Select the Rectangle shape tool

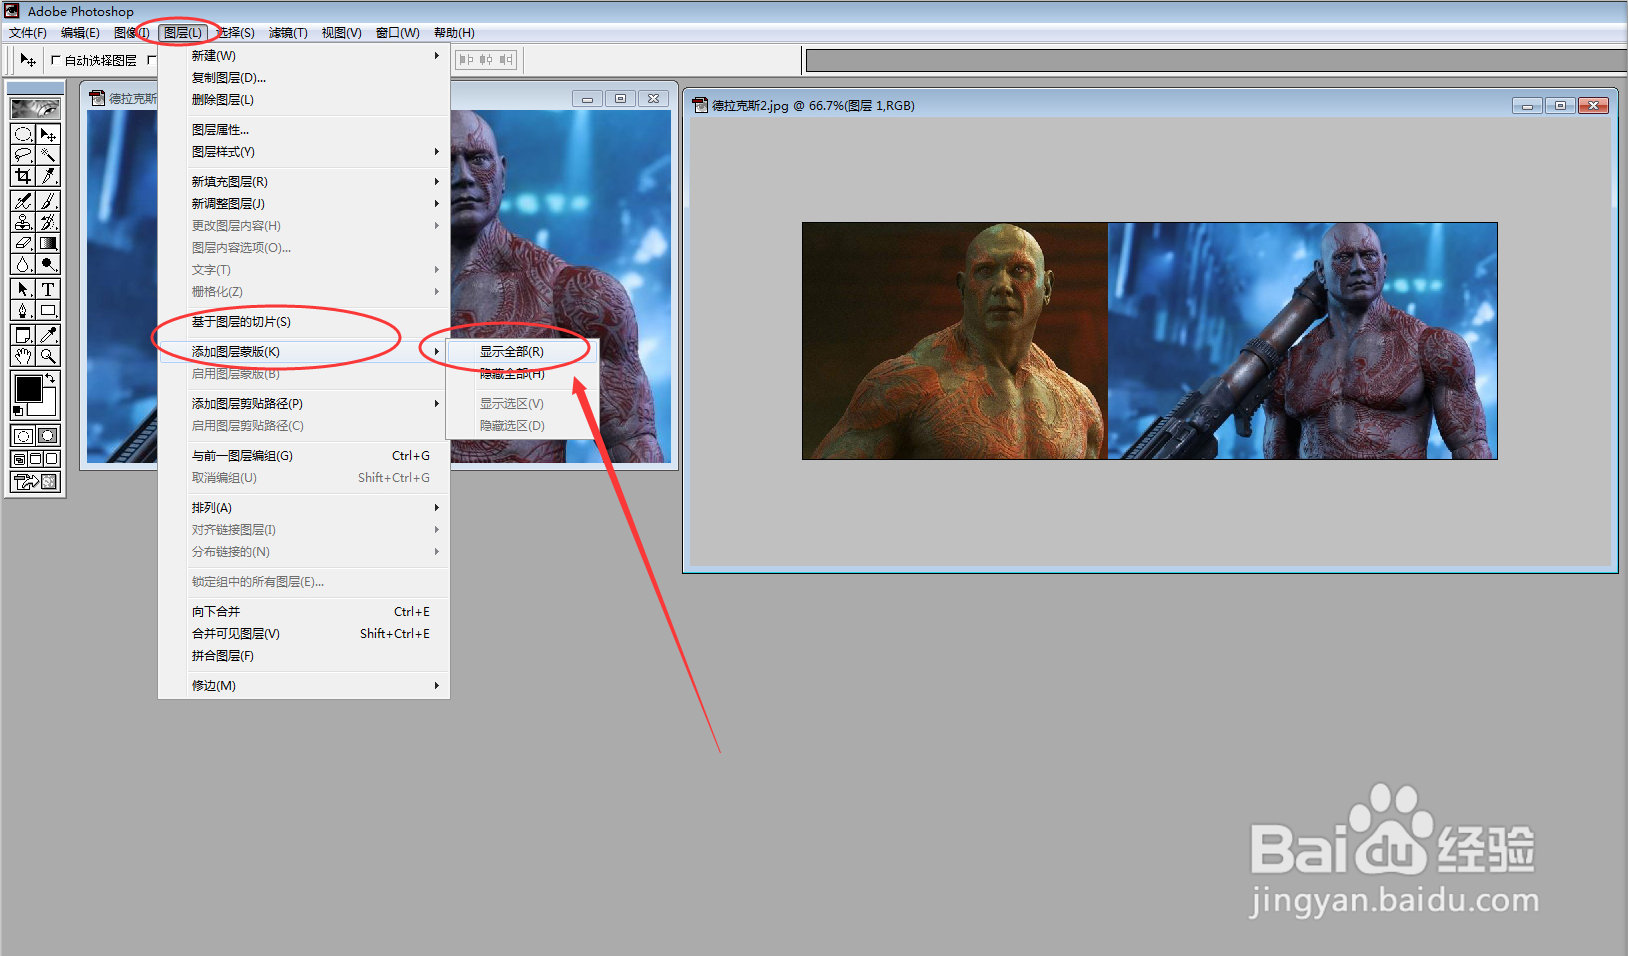[x=48, y=310]
